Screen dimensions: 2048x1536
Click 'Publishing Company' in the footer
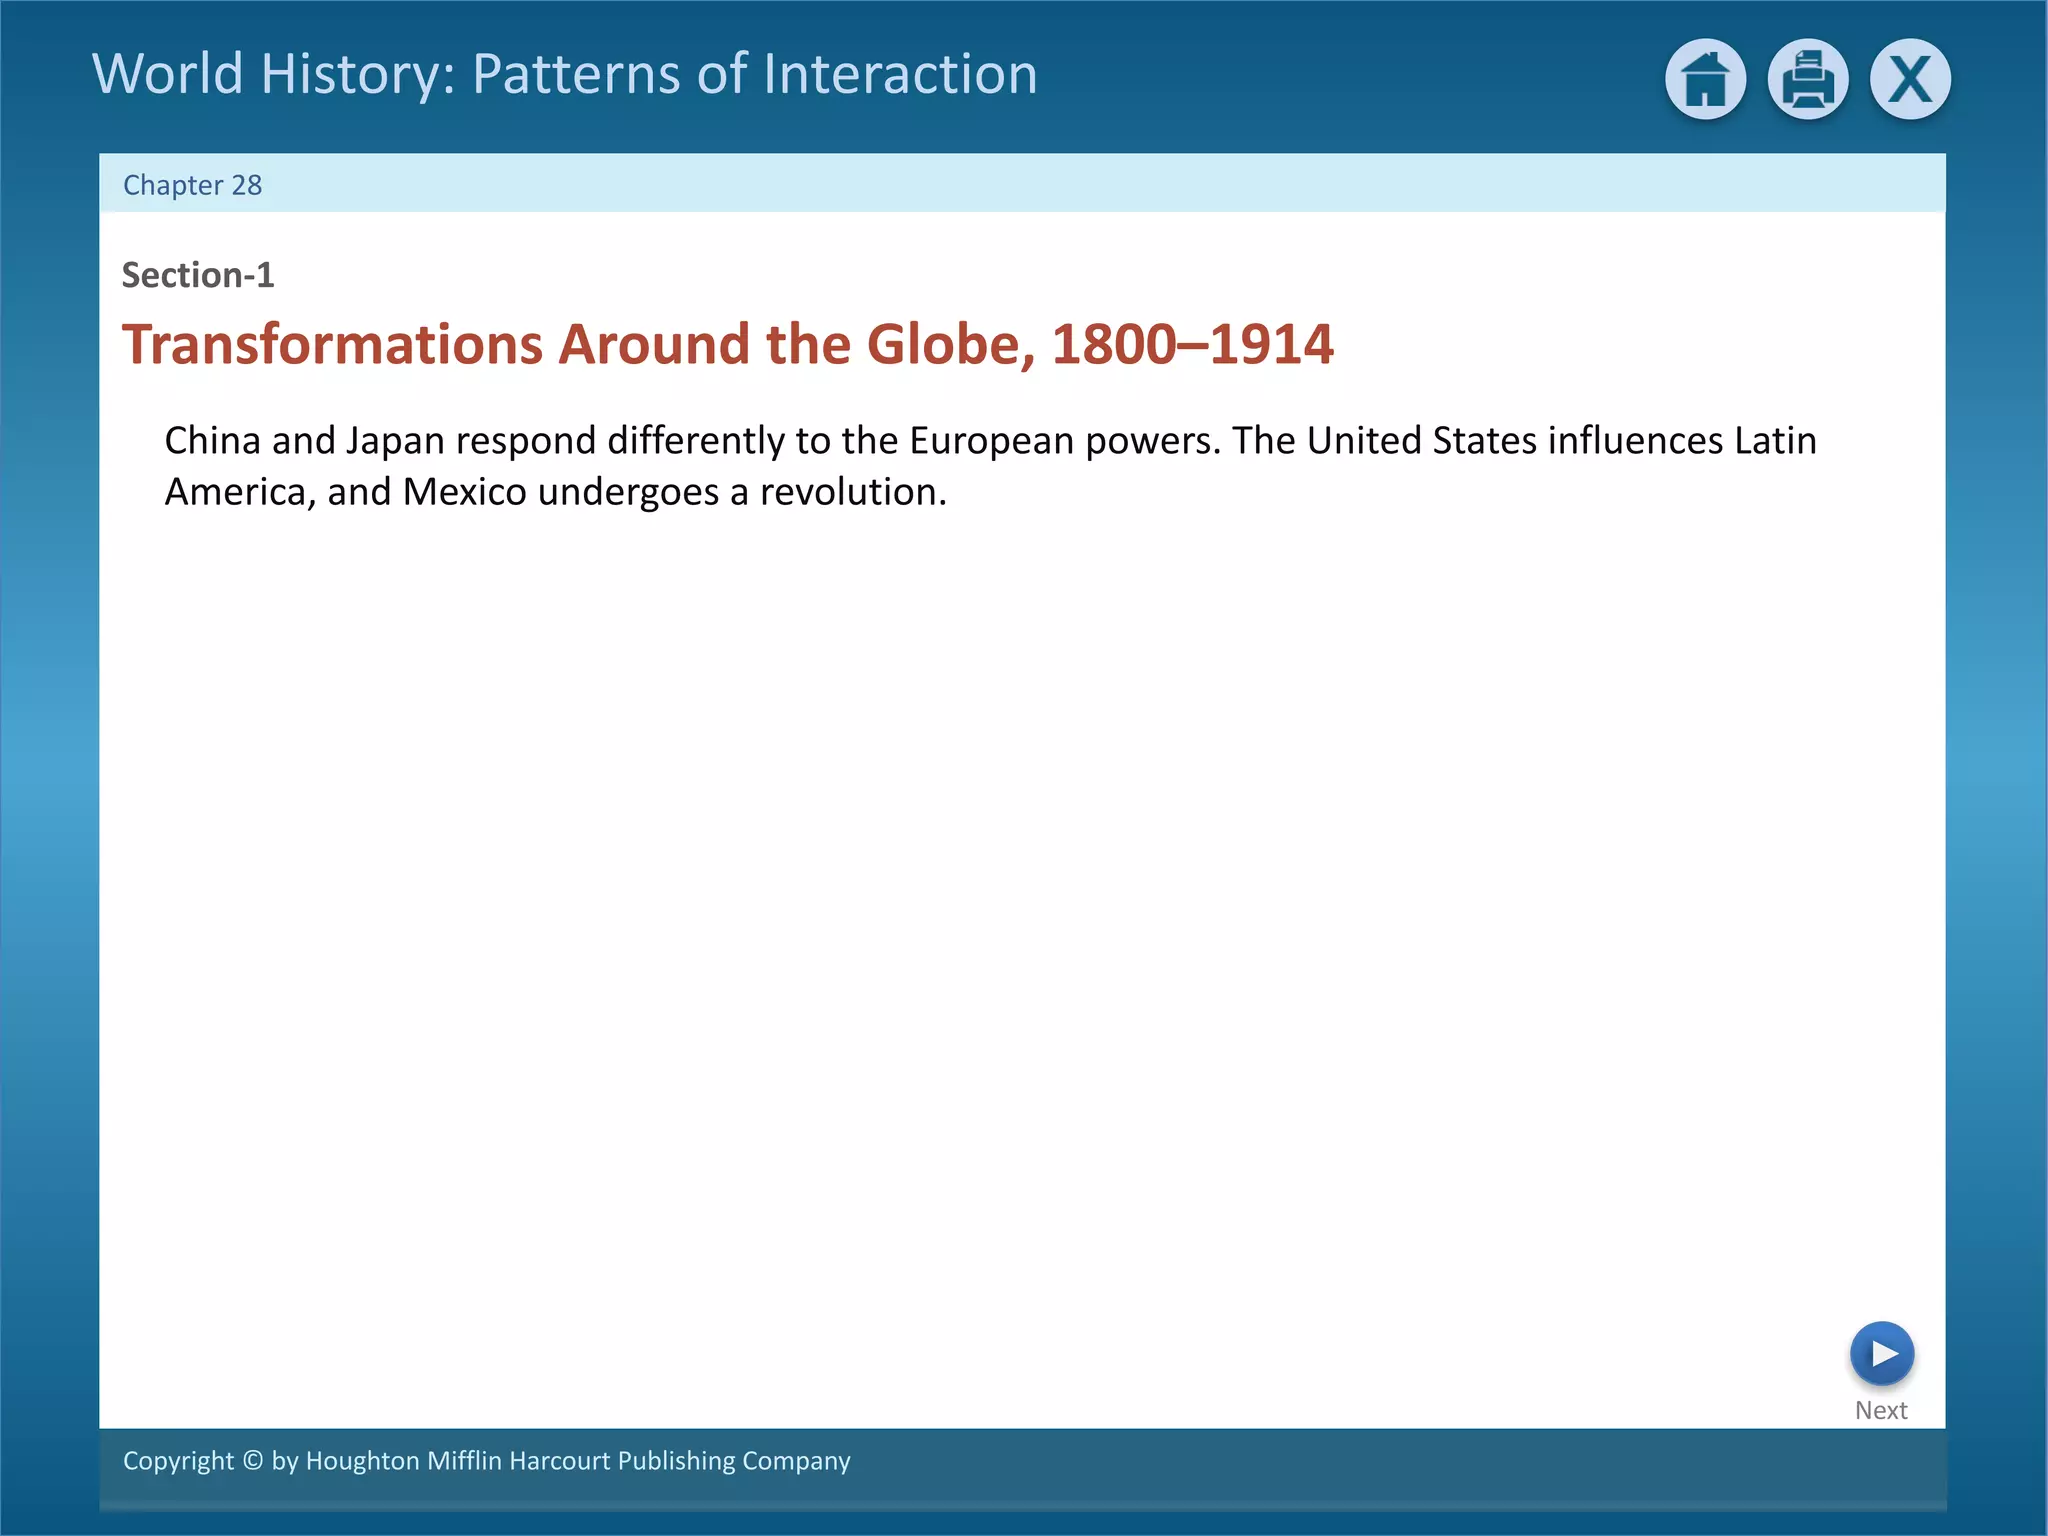pos(734,1461)
